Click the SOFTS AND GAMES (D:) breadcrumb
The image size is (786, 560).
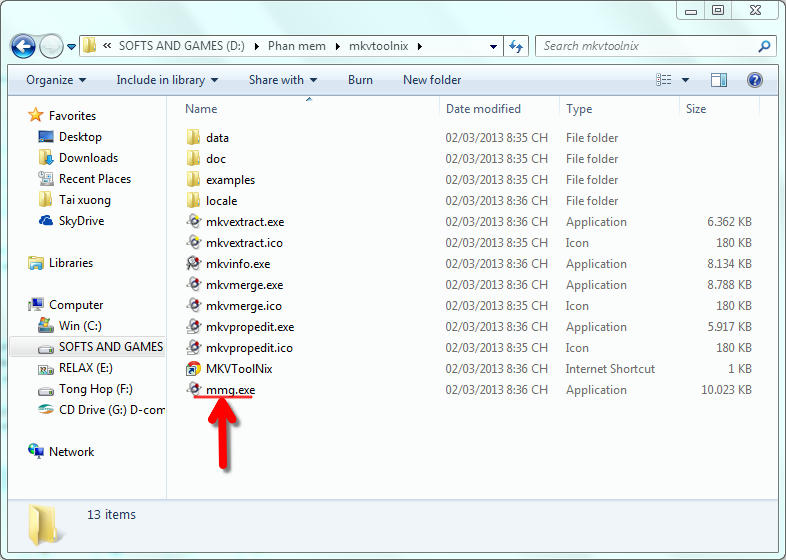point(181,46)
